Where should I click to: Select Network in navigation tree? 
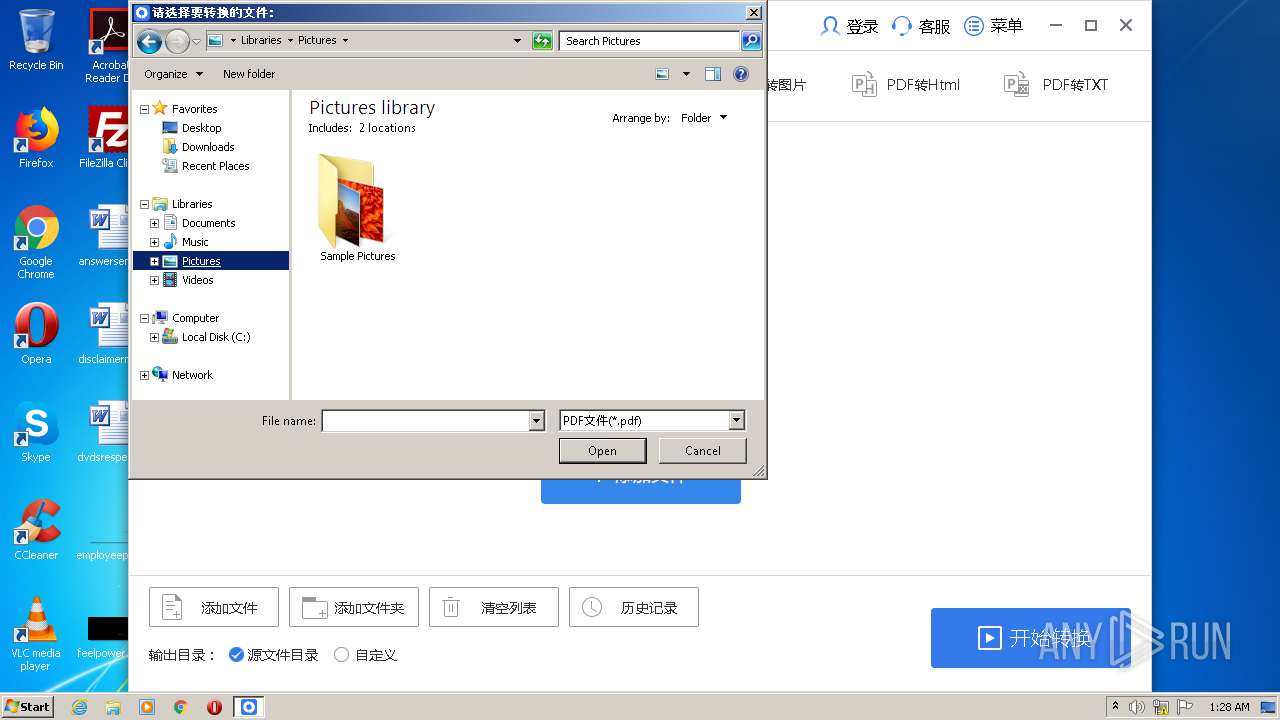[x=192, y=375]
